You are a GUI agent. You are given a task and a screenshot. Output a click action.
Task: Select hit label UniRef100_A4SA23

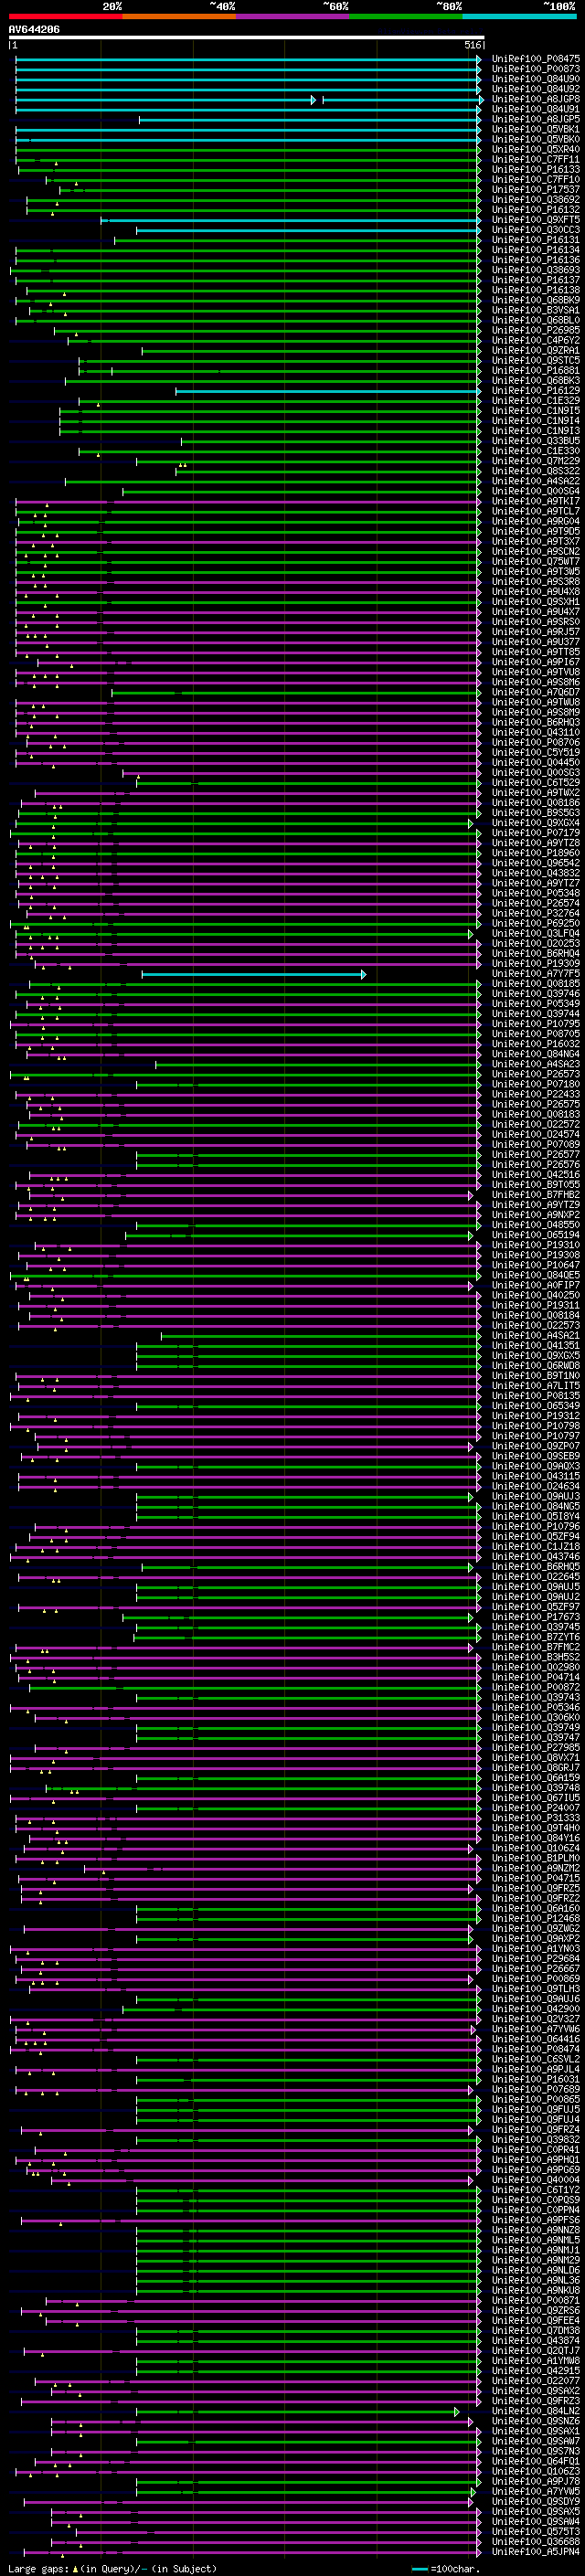pos(535,1064)
